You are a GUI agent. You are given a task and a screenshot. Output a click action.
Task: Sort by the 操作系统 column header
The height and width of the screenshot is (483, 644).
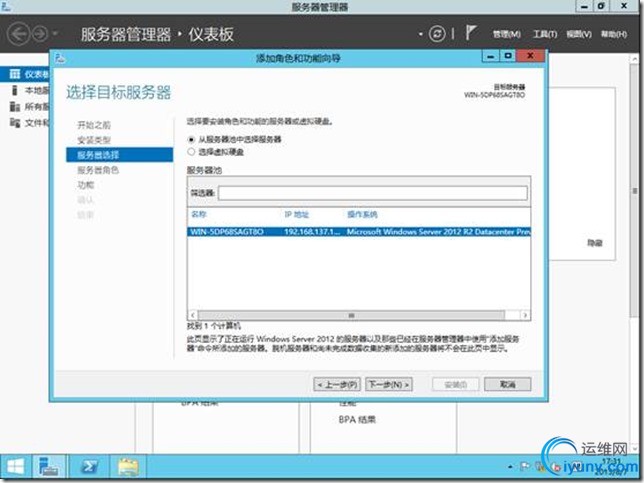[362, 214]
